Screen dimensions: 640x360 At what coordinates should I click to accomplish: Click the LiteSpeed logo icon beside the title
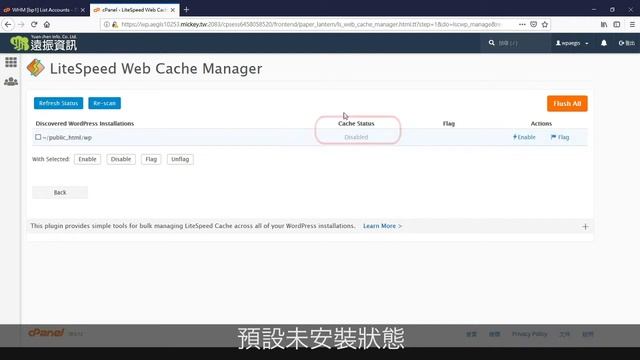point(36,68)
